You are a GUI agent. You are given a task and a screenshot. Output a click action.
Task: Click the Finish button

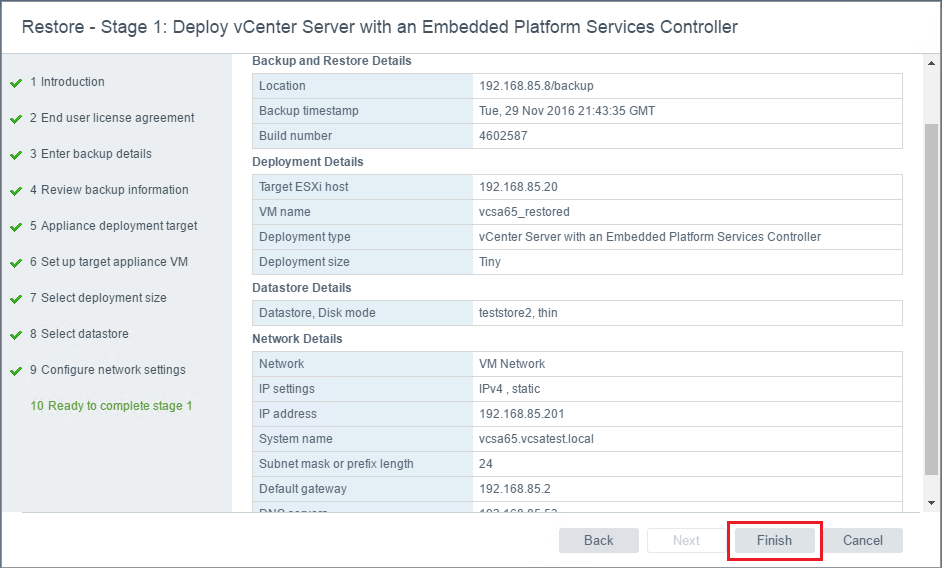(x=774, y=540)
